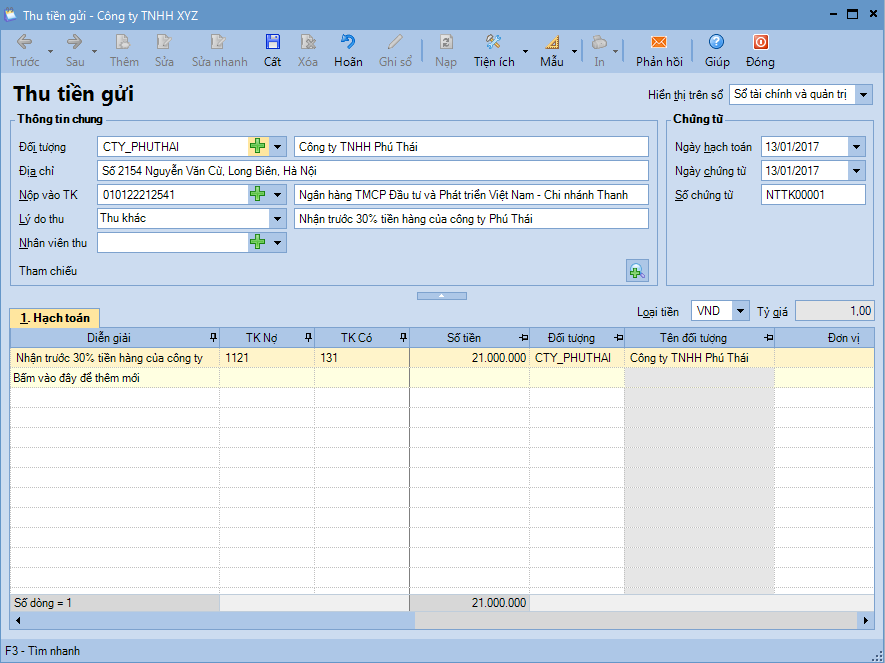Viewport: 885px width, 663px height.
Task: Click the In print icon
Action: (x=599, y=51)
